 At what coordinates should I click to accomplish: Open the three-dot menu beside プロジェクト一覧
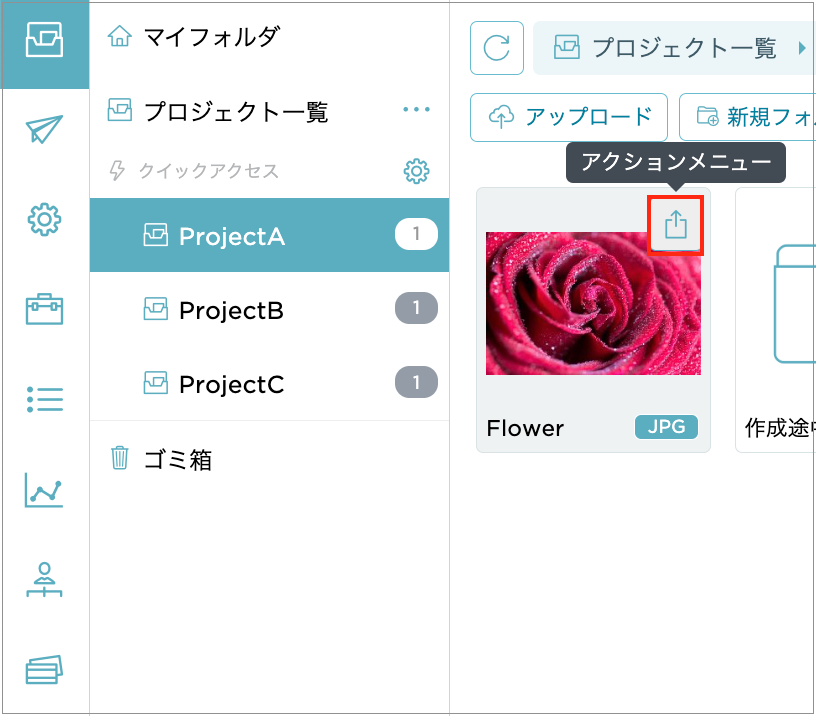coord(416,109)
